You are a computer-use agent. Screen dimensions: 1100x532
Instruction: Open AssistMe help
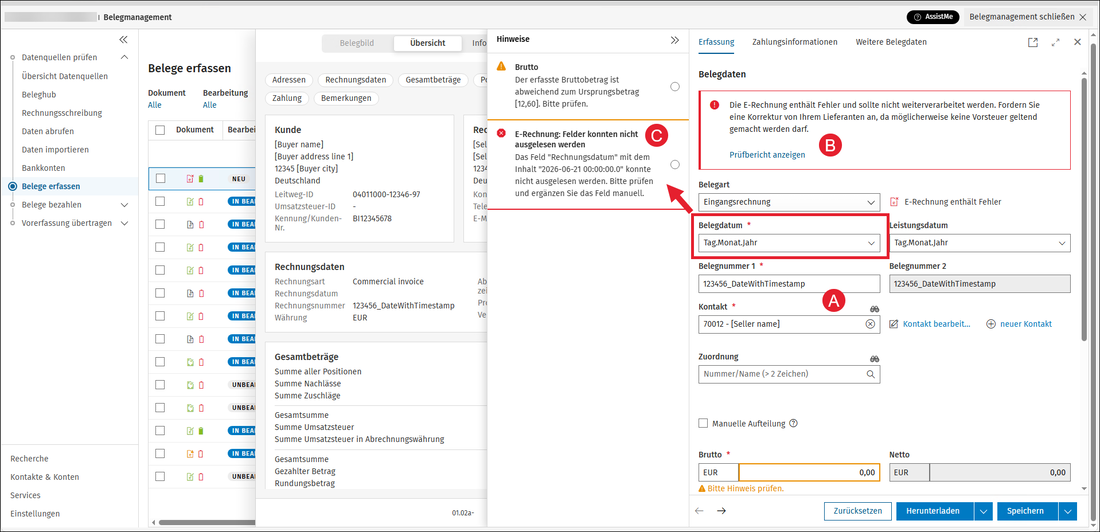[932, 17]
